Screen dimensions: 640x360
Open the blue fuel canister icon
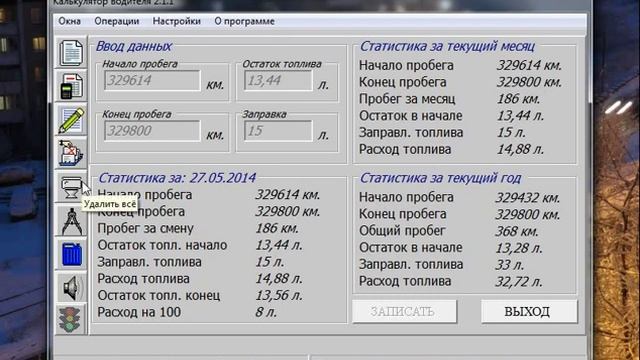(x=71, y=254)
